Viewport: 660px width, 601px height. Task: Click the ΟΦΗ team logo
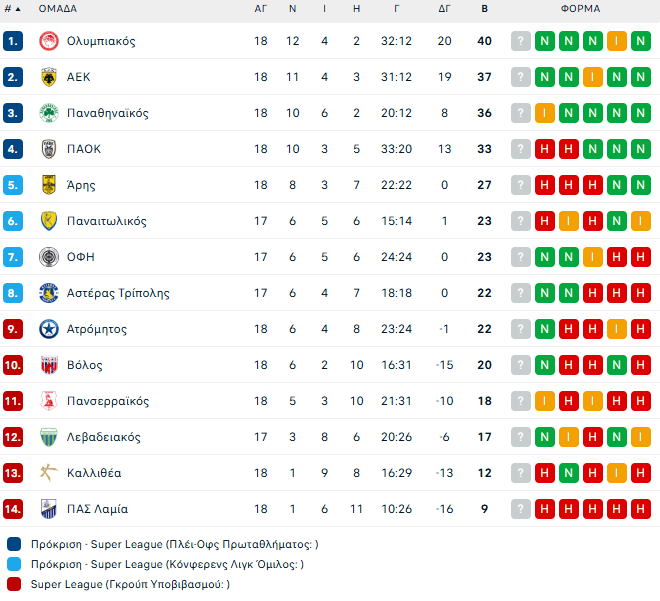[48, 257]
